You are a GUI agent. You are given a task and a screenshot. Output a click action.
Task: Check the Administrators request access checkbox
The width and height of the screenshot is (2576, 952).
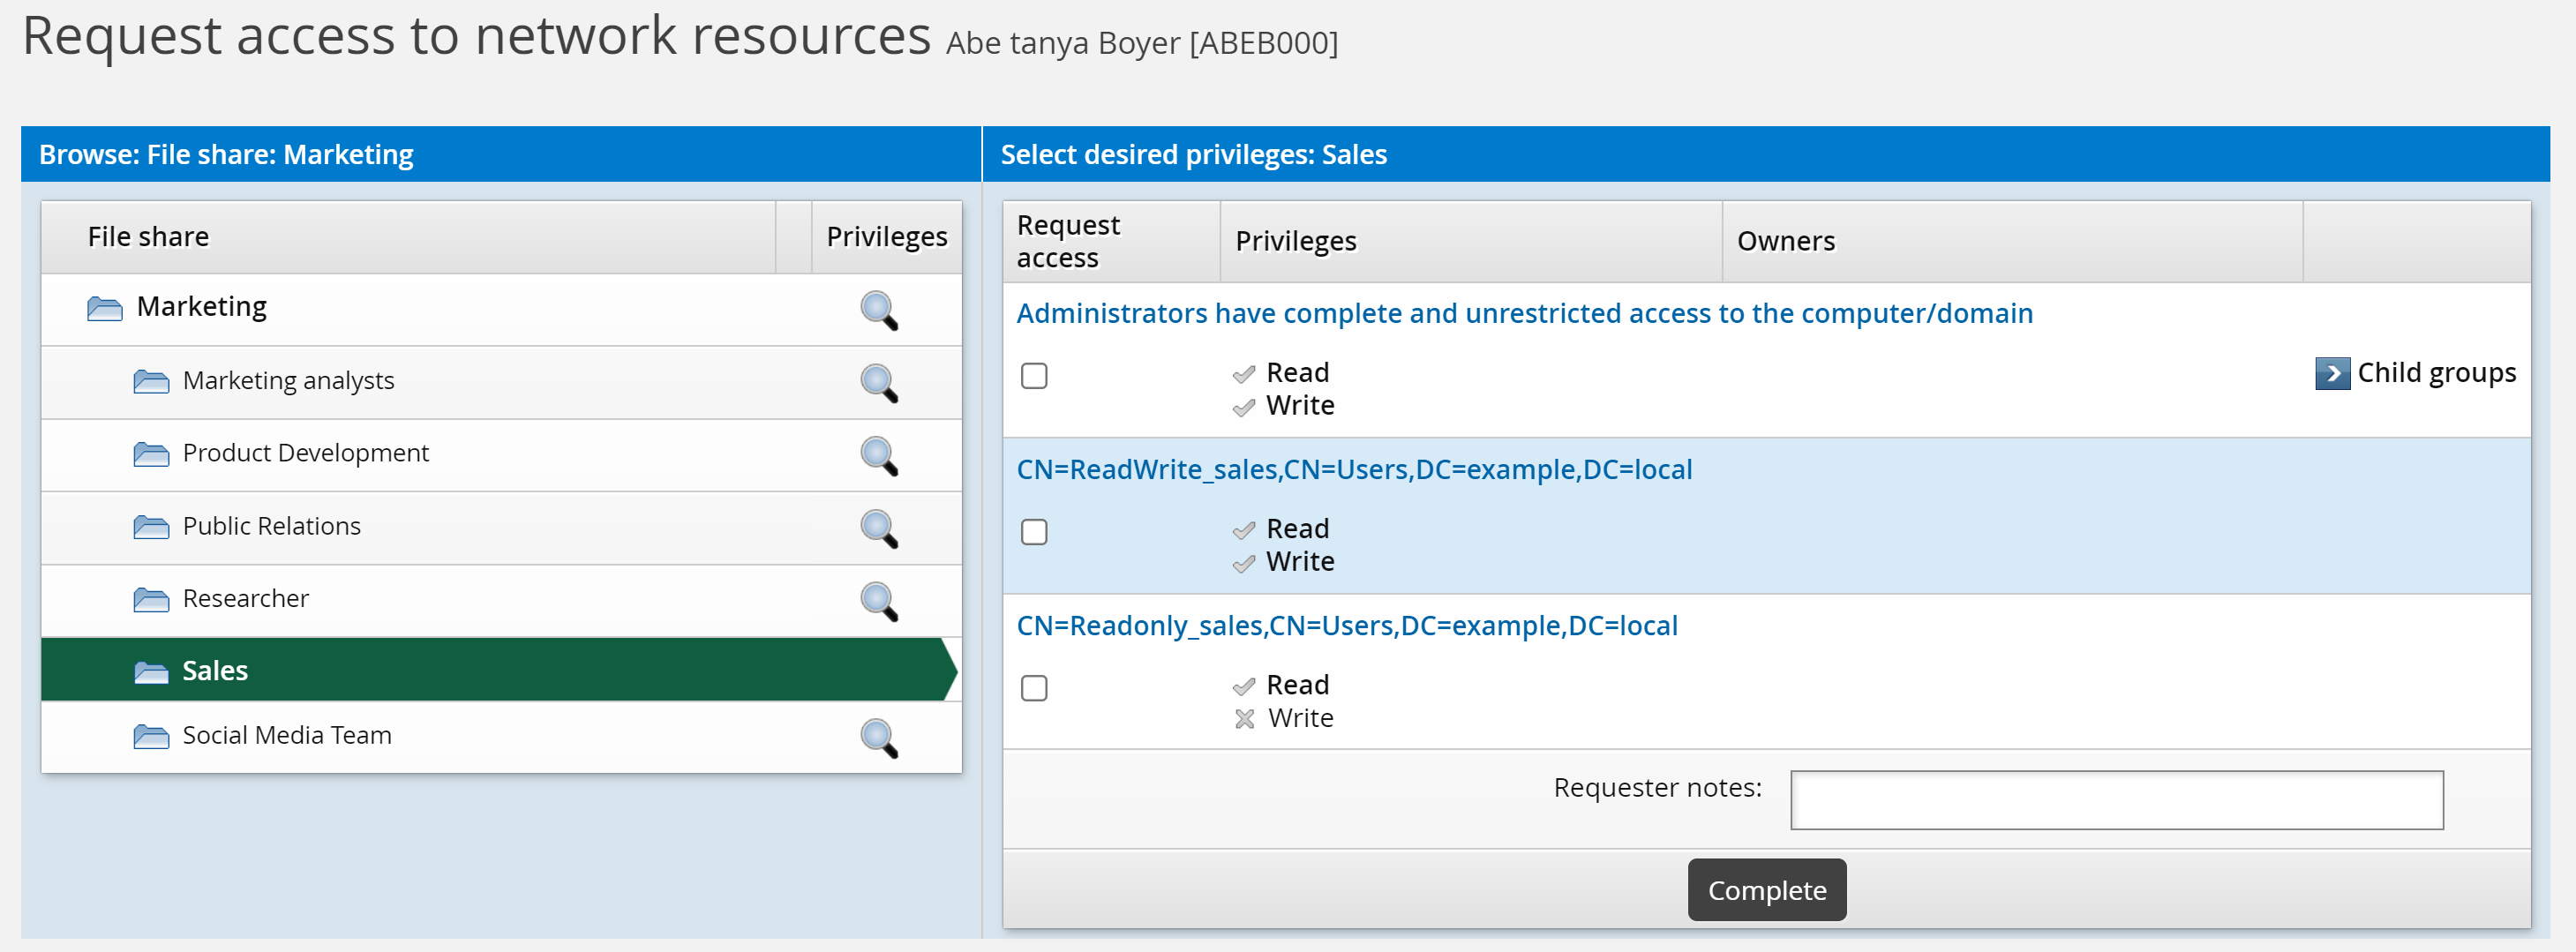pos(1034,376)
